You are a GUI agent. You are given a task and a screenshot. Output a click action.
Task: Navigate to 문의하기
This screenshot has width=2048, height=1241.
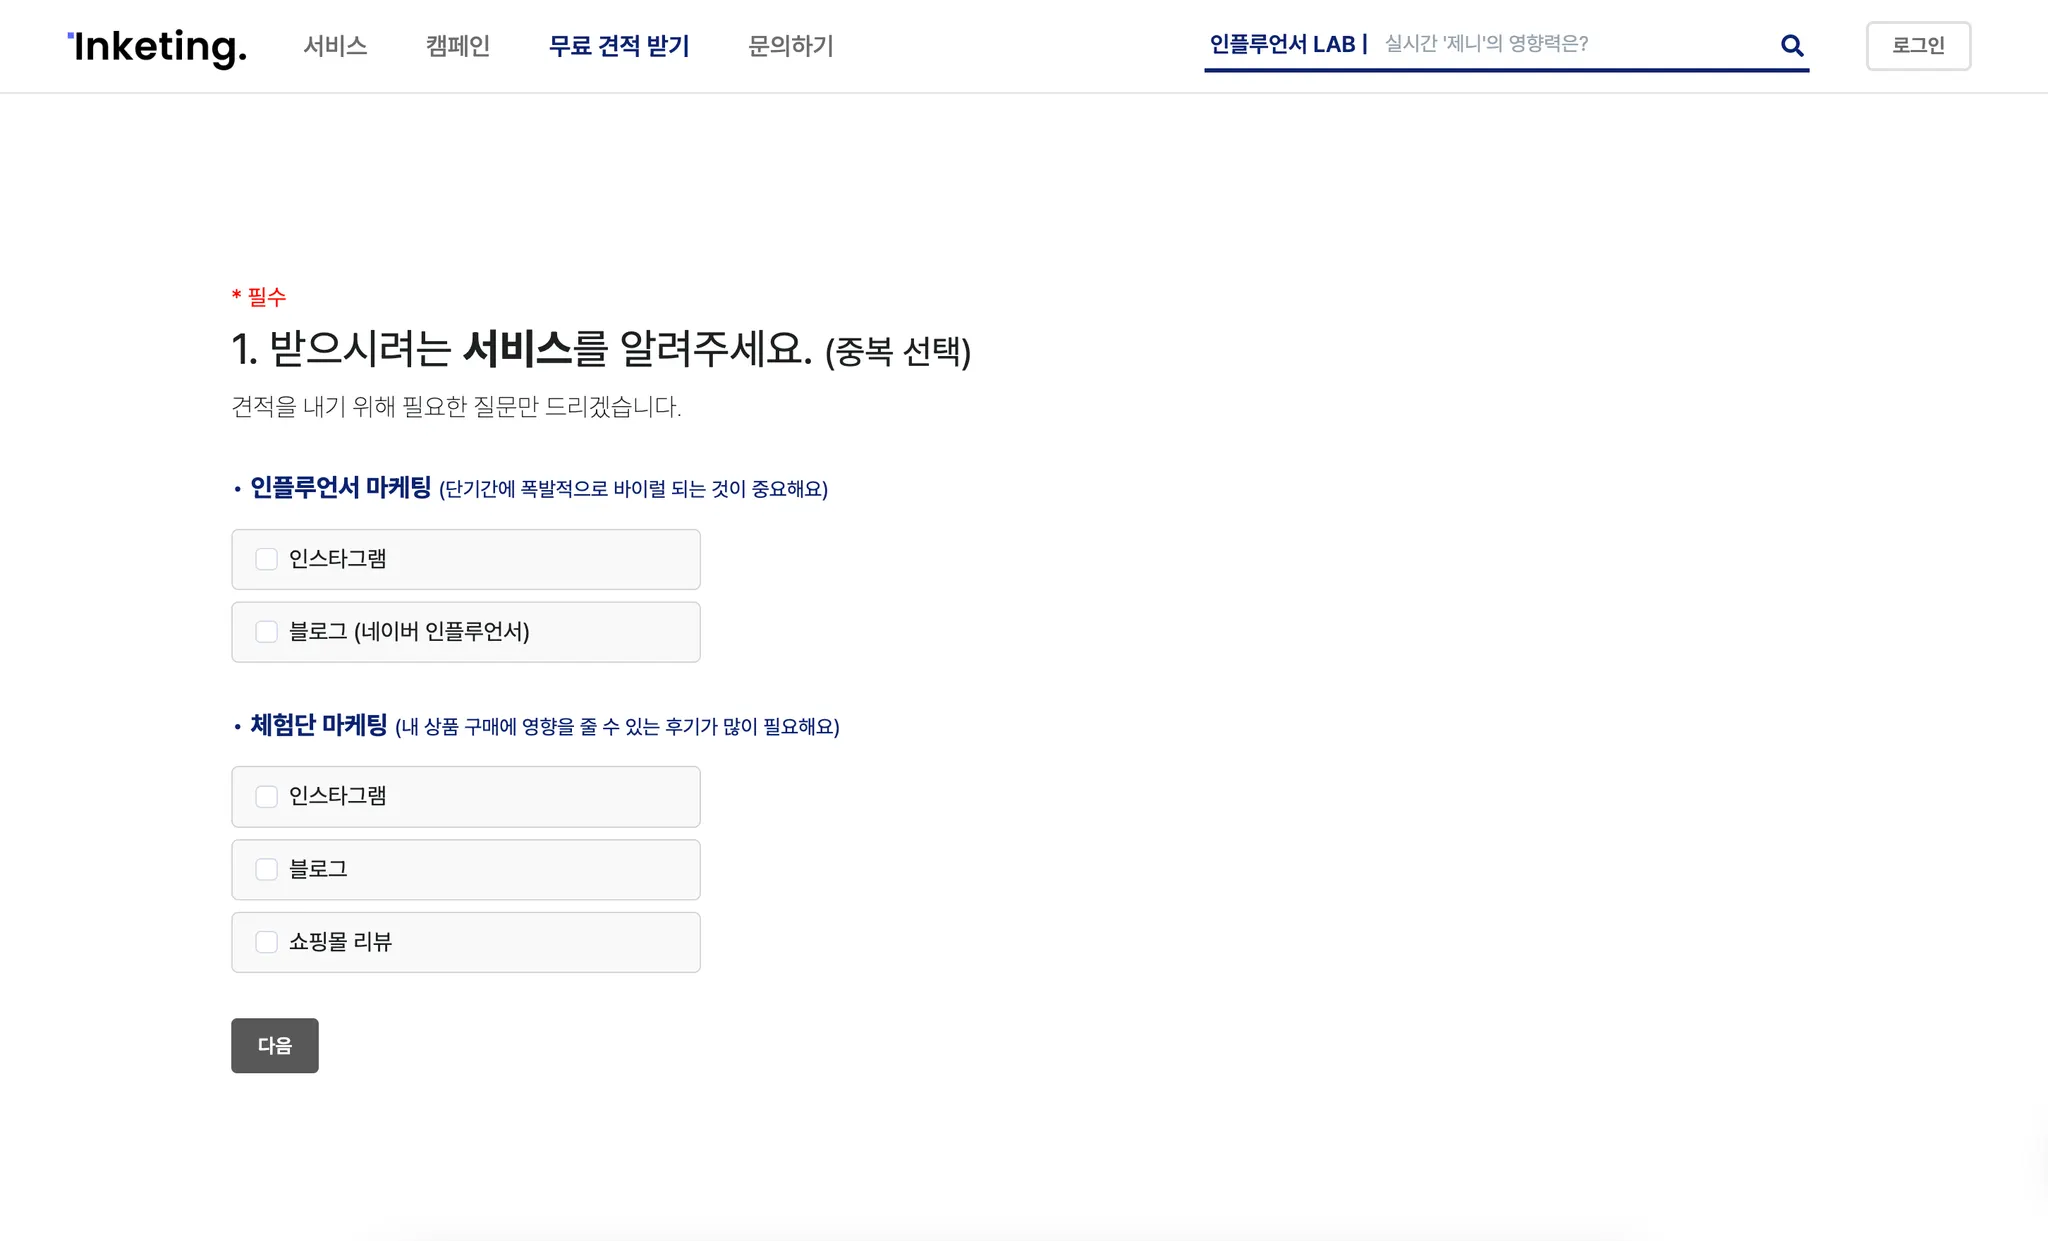[790, 46]
